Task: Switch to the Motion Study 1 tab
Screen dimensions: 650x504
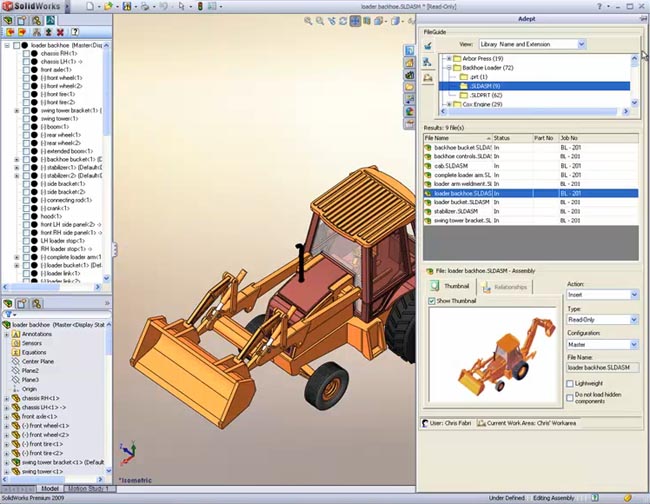Action: tap(88, 489)
